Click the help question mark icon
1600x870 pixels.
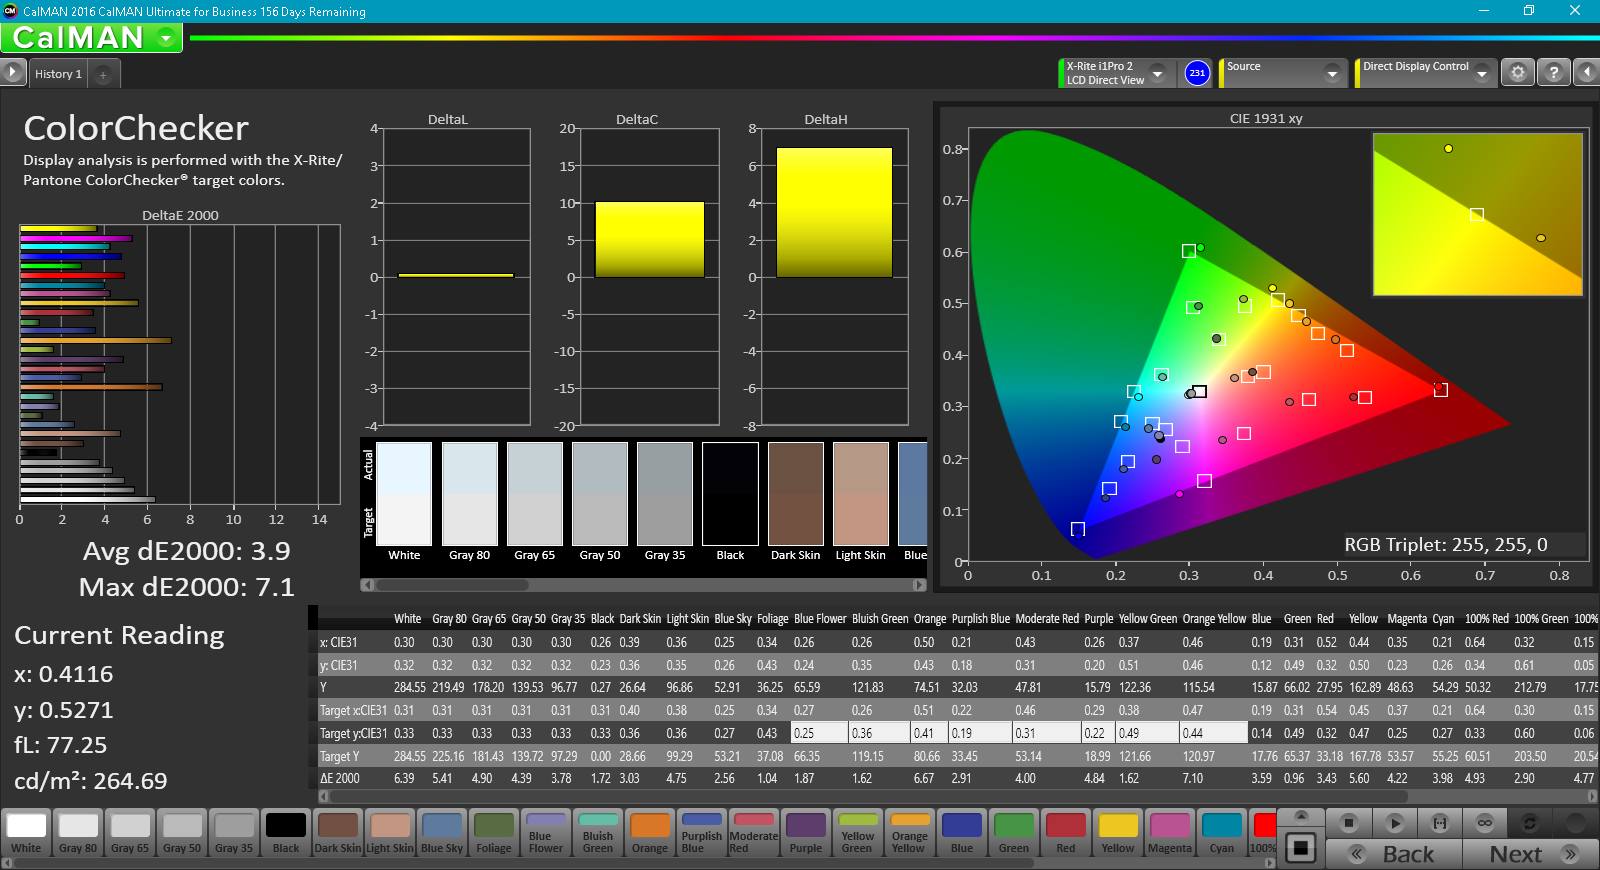1553,73
